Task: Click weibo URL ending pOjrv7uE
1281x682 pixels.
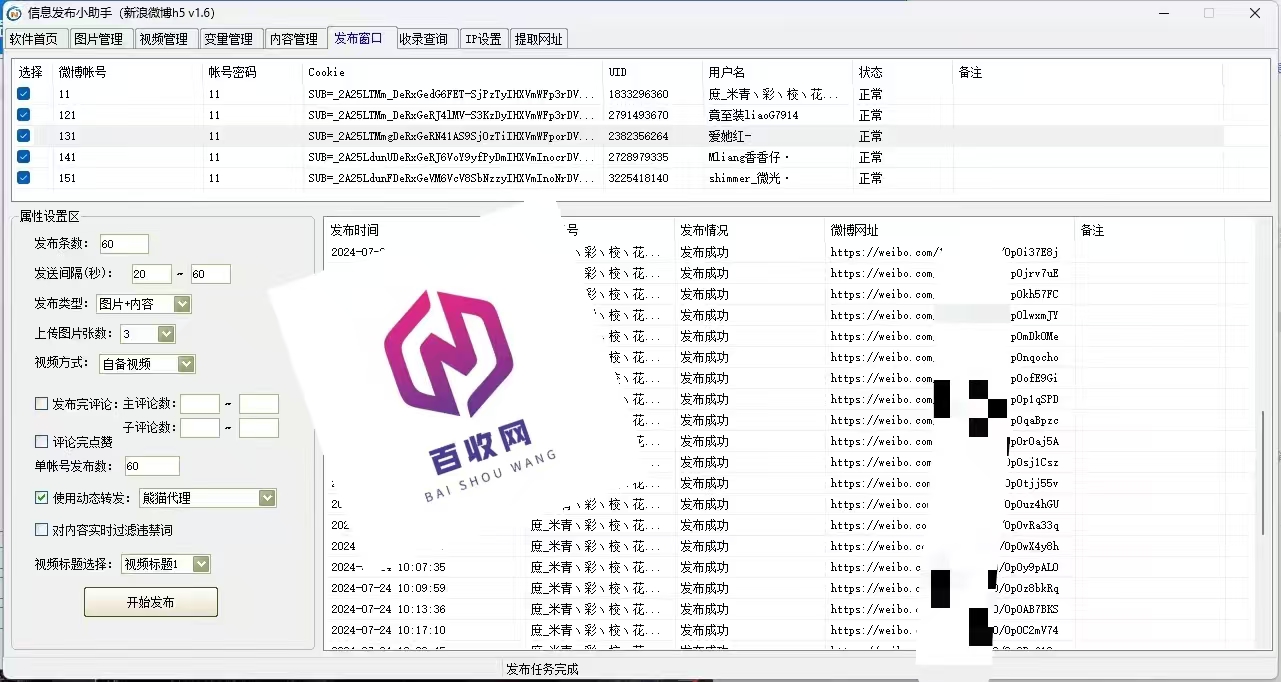Action: 944,273
